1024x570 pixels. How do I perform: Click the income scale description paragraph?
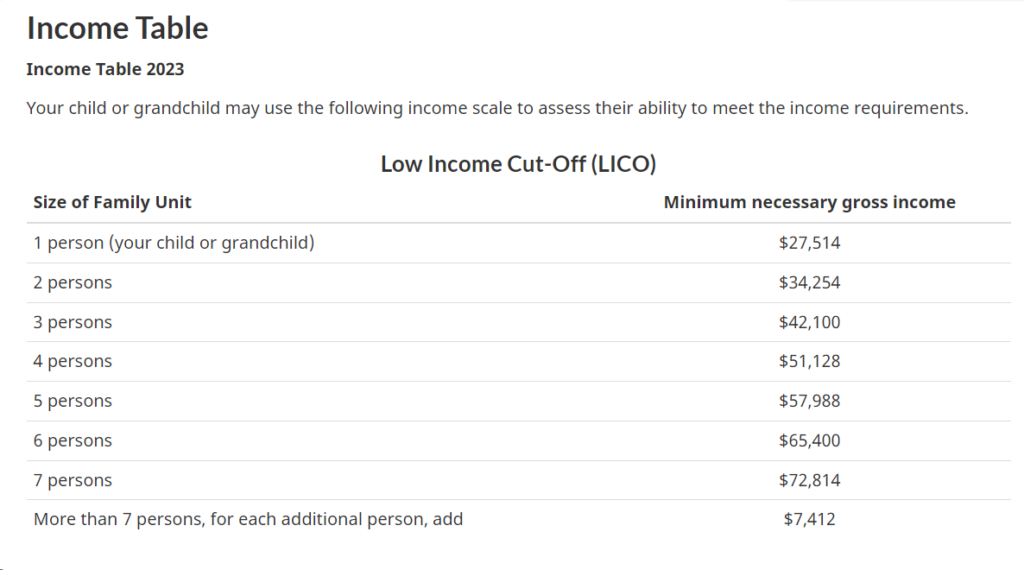(497, 108)
